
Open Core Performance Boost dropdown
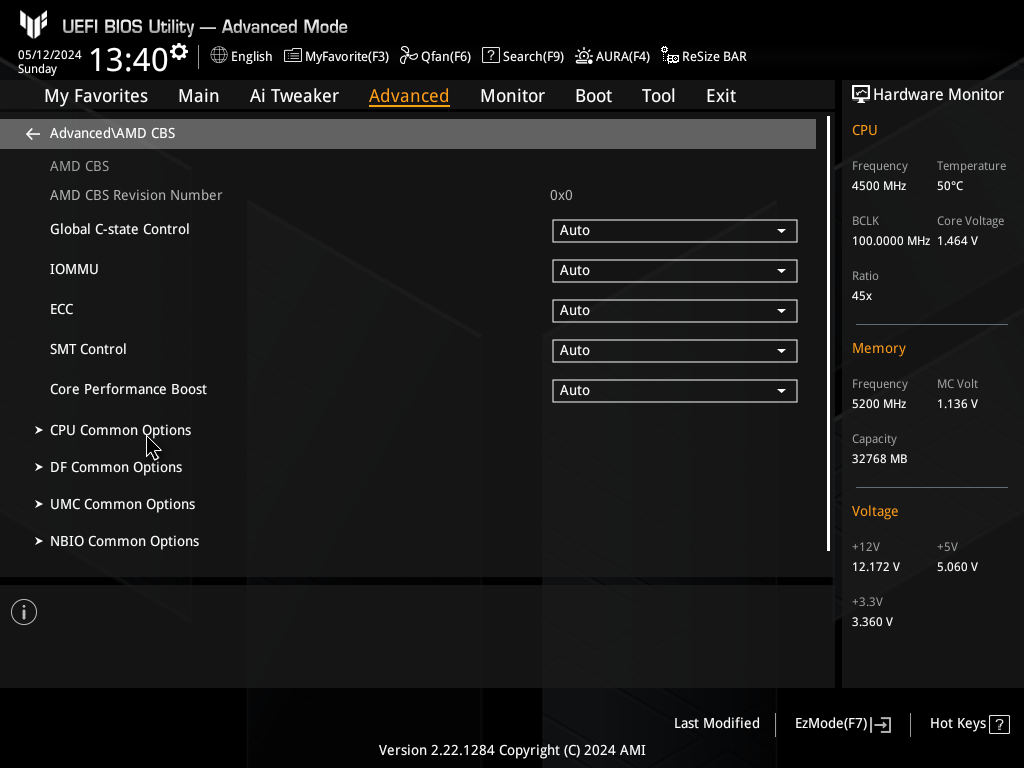click(x=675, y=391)
